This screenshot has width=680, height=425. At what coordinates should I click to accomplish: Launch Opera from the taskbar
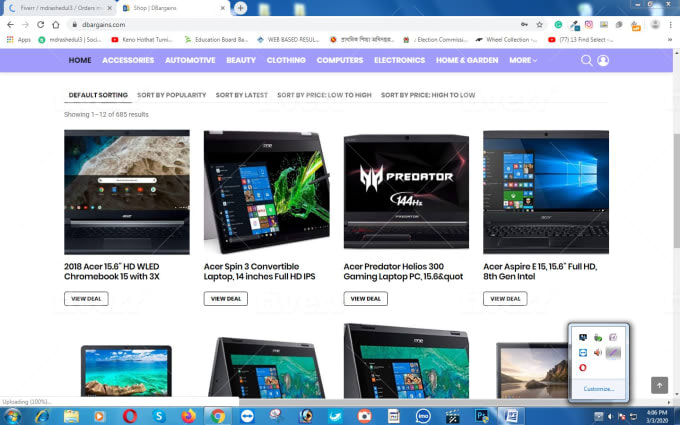129,416
